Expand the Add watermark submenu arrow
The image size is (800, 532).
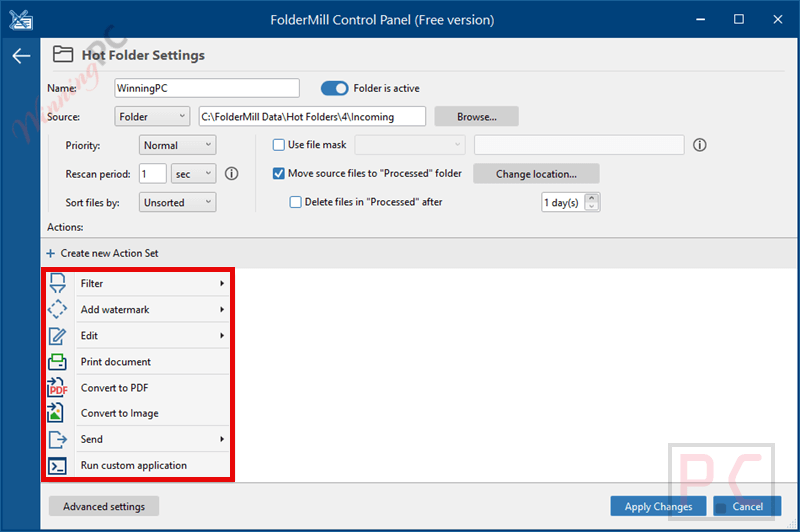click(222, 310)
